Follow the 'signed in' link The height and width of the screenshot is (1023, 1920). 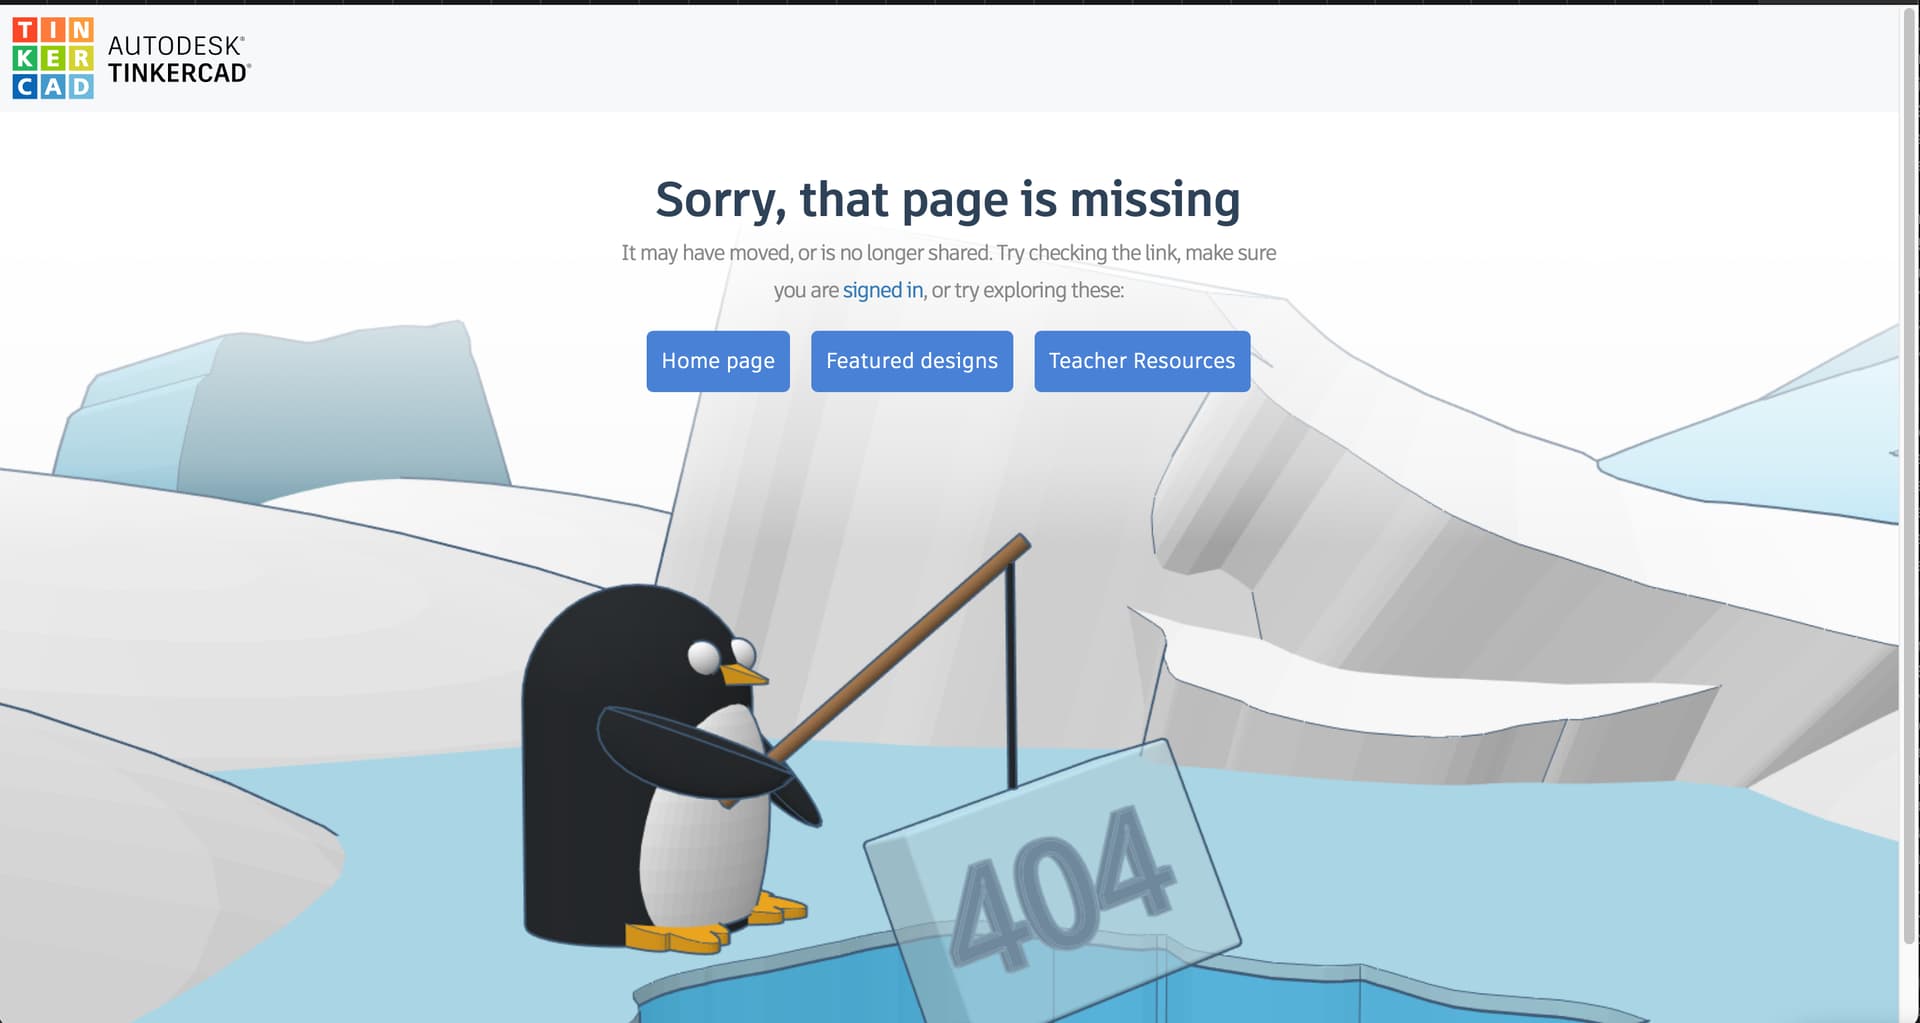883,290
